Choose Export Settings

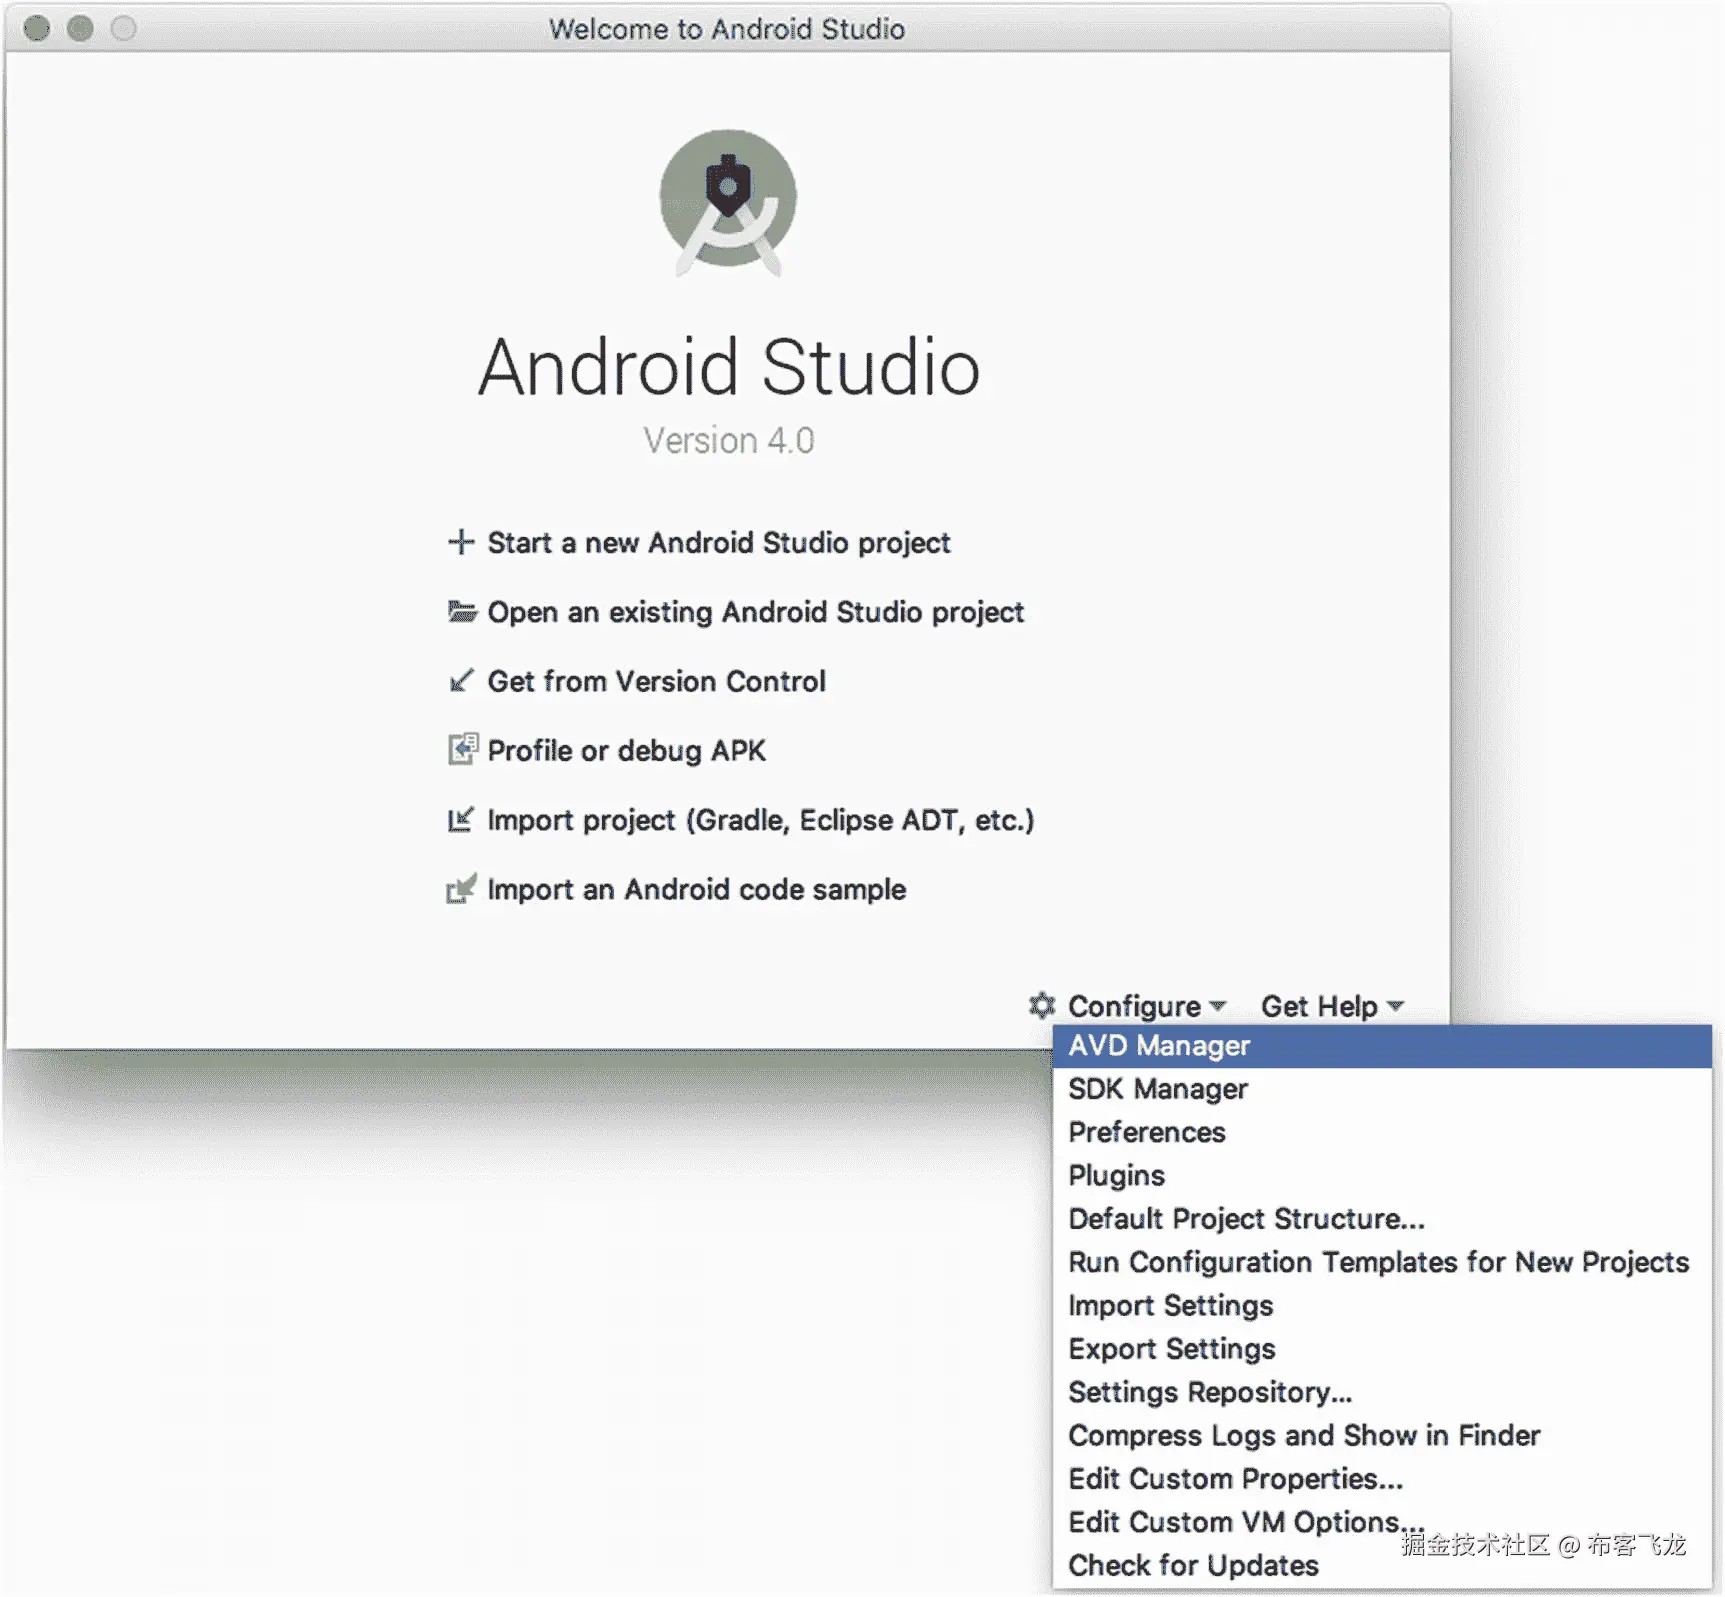point(1382,1349)
